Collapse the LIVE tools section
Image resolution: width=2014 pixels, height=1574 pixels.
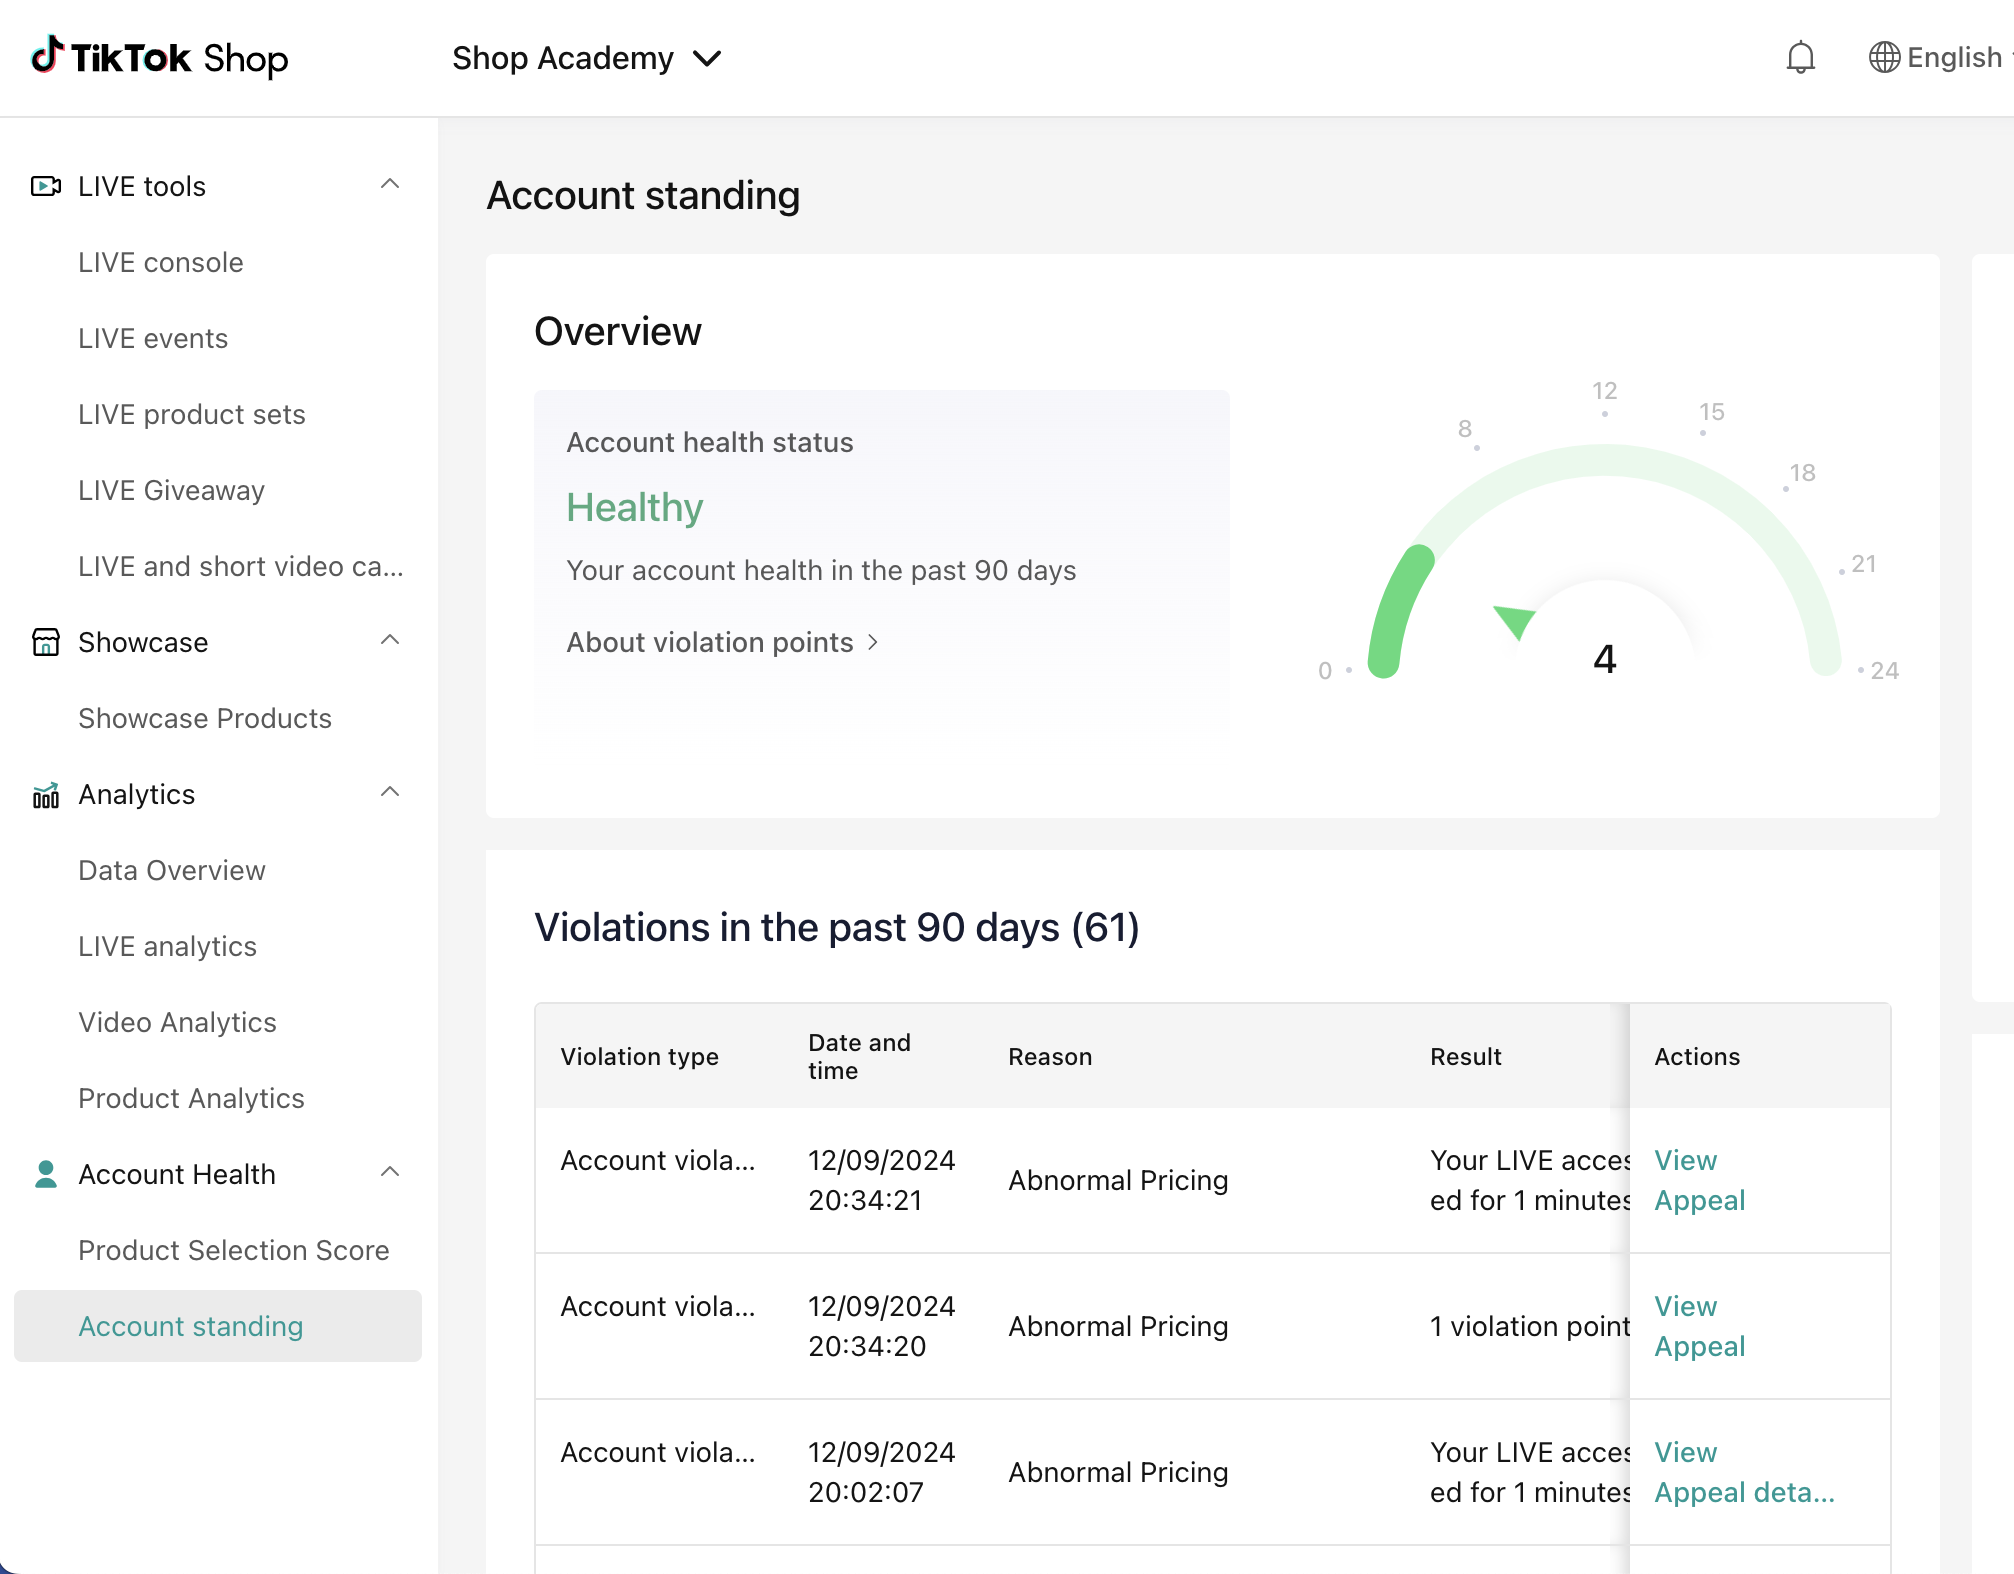390,185
